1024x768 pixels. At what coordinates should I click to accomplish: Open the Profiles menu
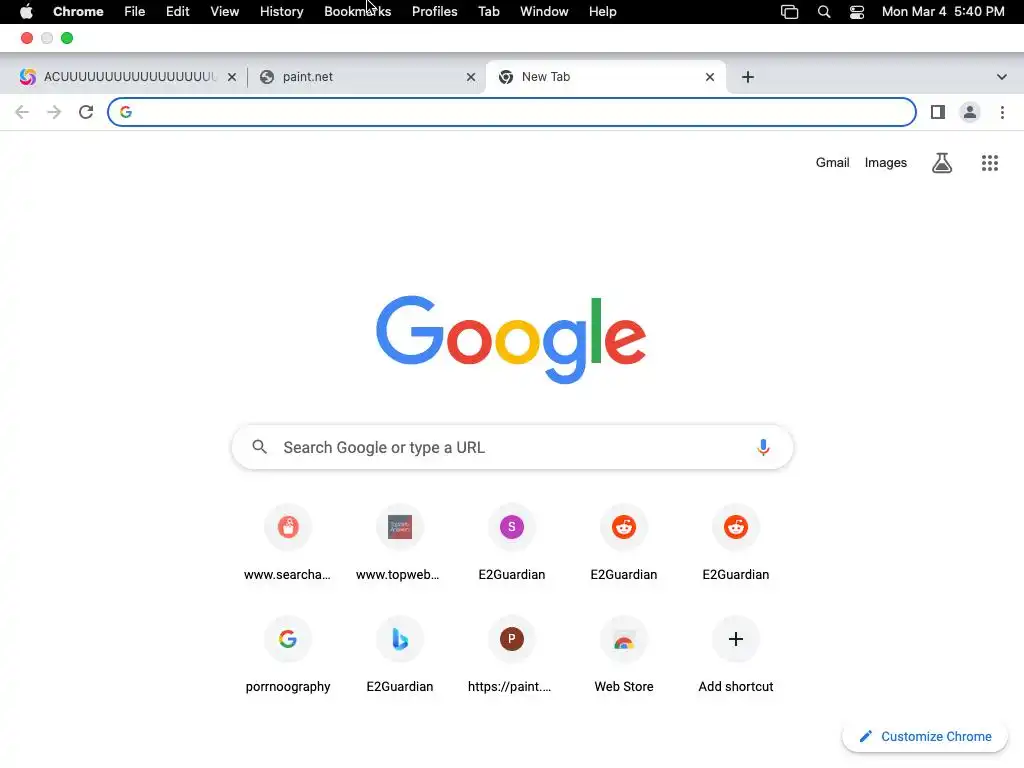[x=434, y=12]
